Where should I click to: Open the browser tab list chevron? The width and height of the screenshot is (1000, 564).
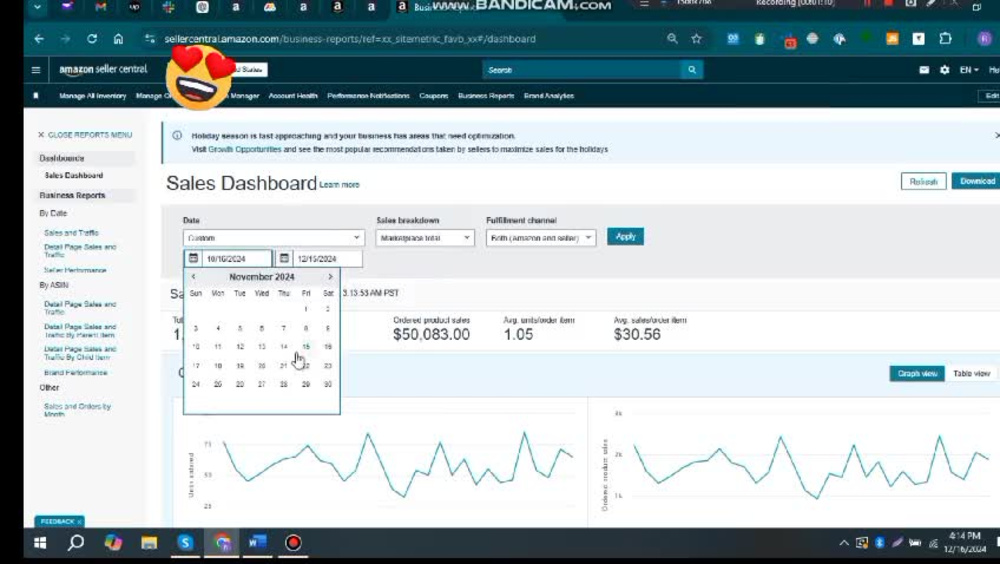point(37,7)
